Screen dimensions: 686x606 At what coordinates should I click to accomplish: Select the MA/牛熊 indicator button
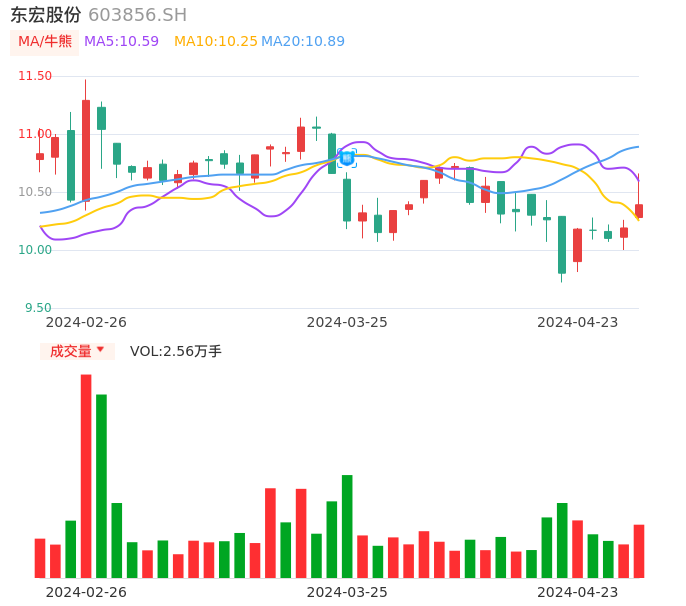[45, 41]
